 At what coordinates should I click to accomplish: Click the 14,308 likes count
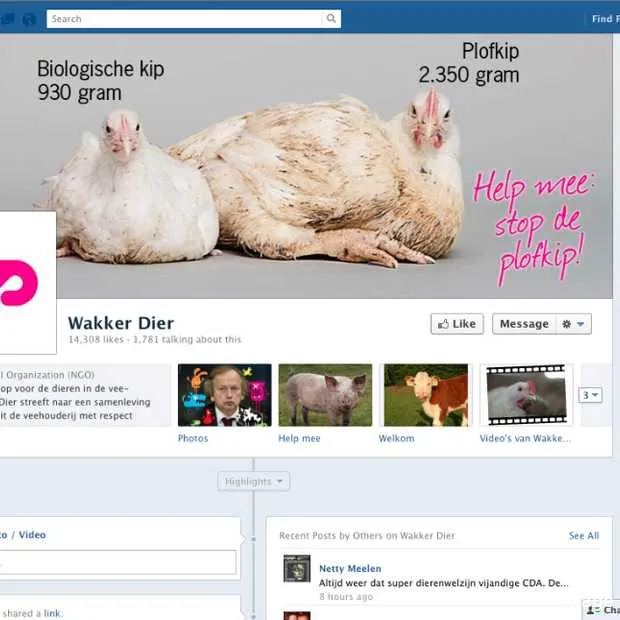[96, 339]
